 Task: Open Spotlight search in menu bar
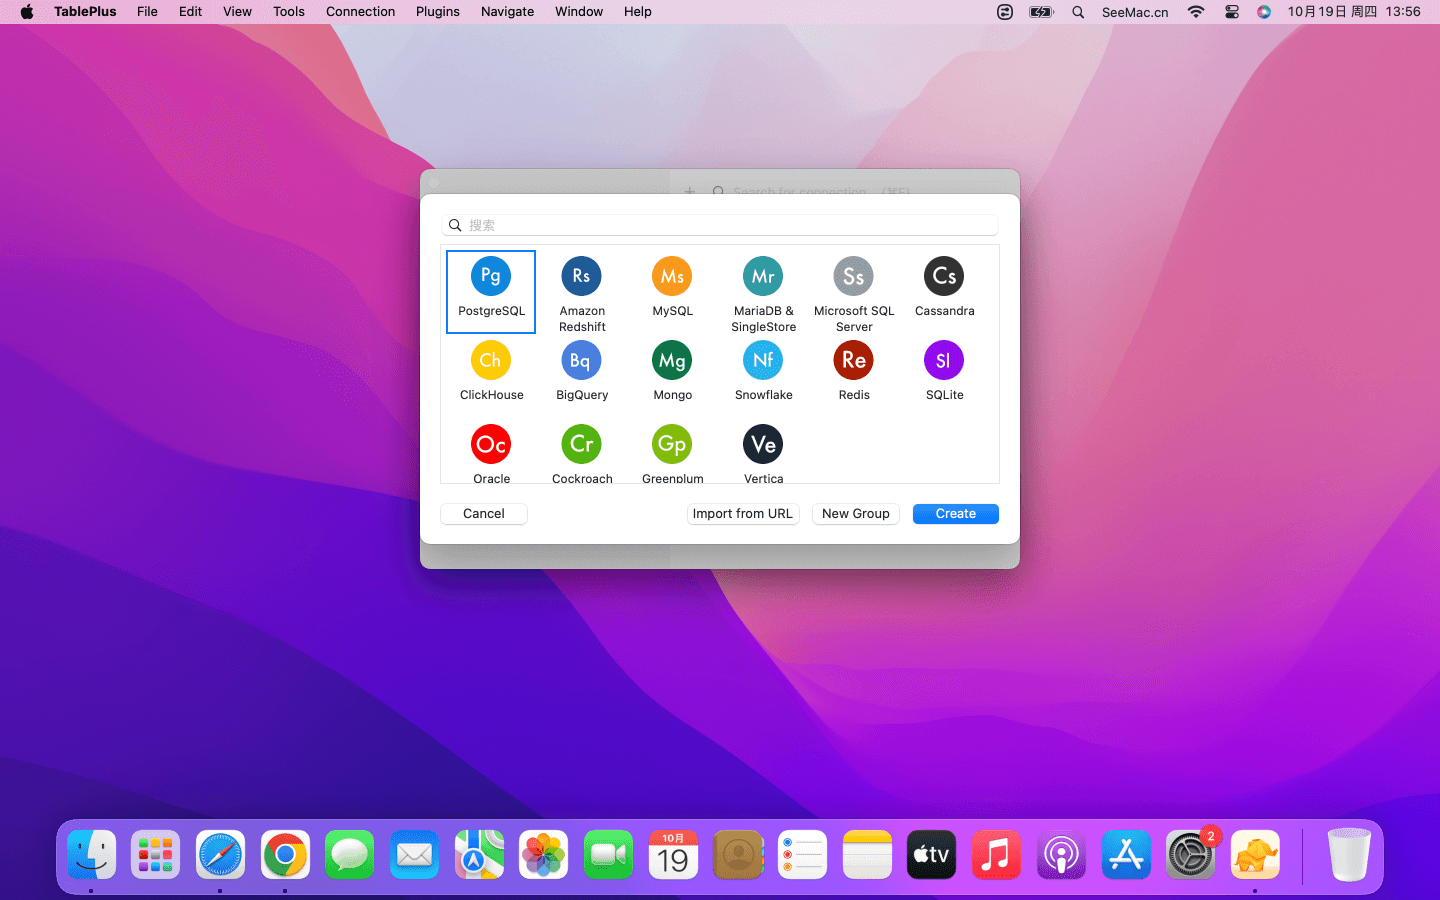click(x=1078, y=12)
